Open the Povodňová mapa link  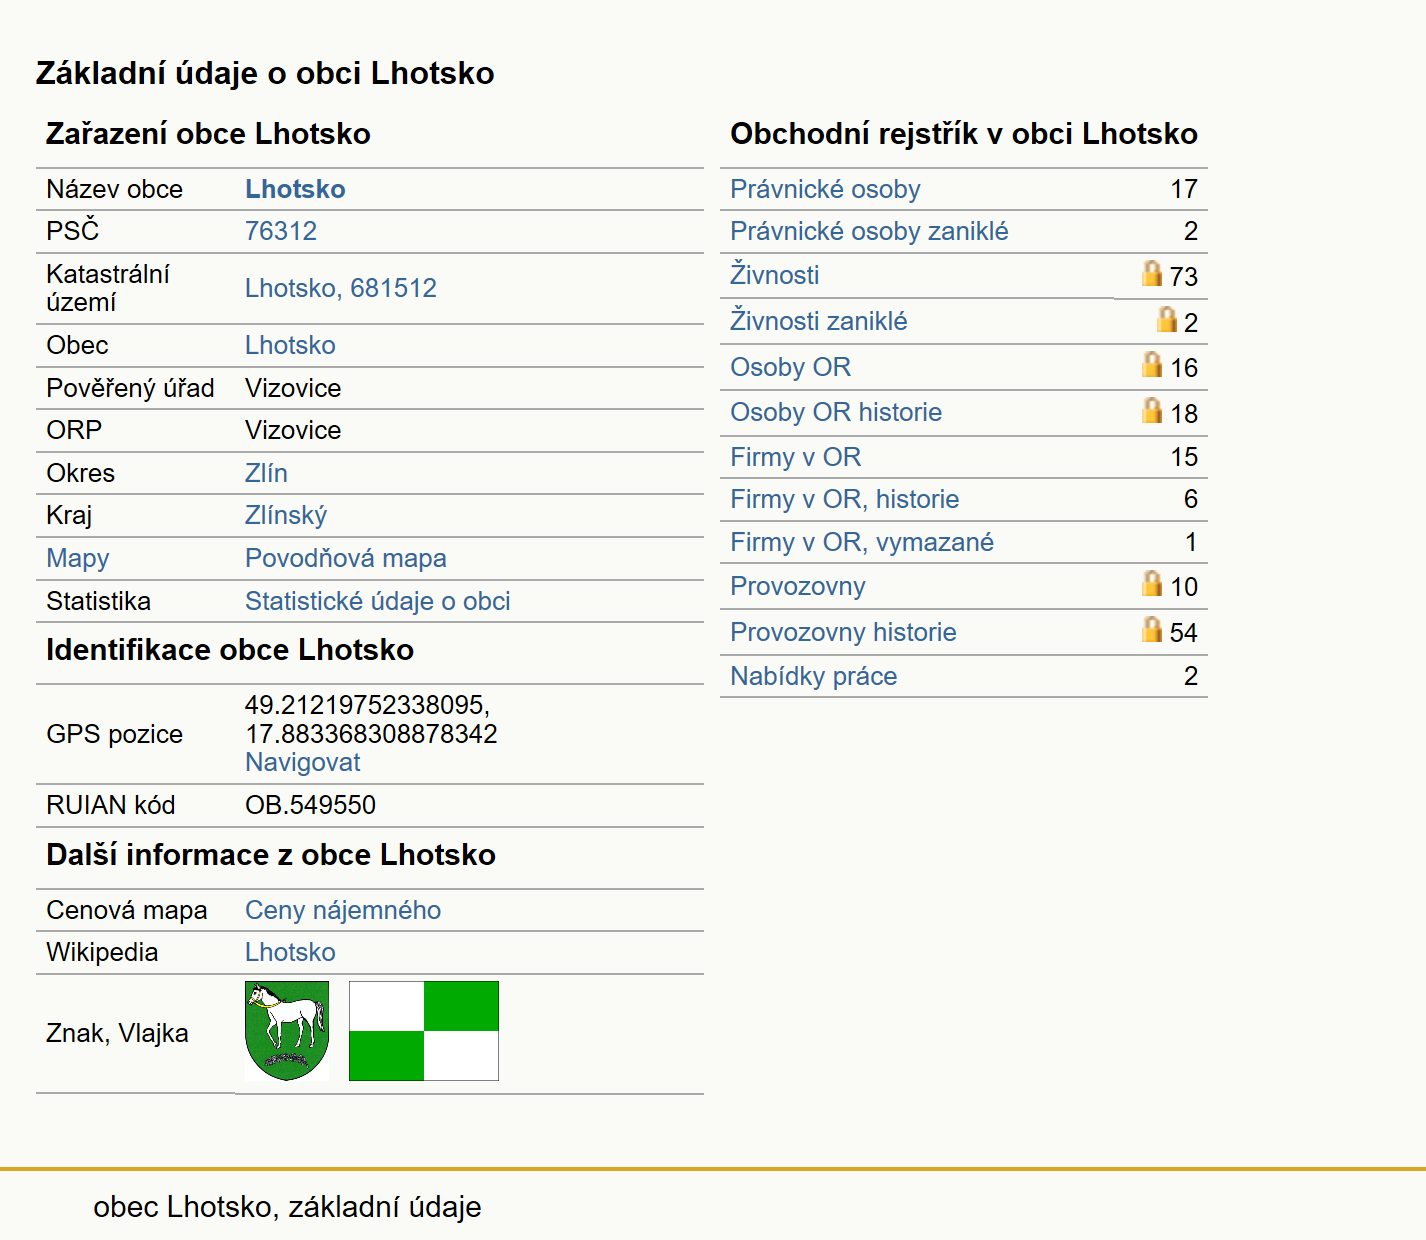point(346,558)
